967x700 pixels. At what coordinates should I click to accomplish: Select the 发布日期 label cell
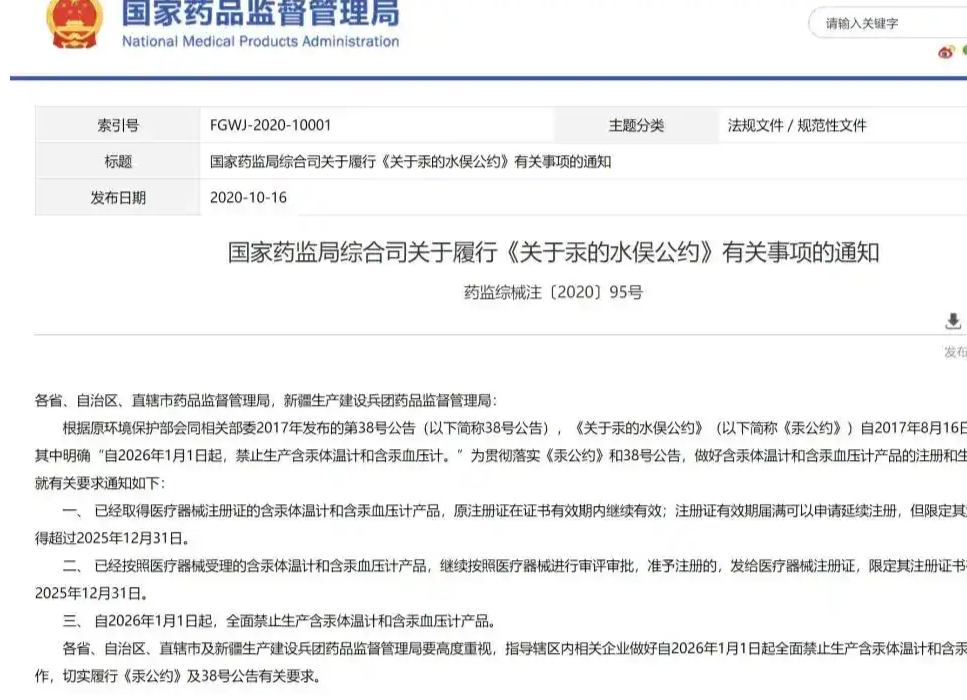coord(118,198)
